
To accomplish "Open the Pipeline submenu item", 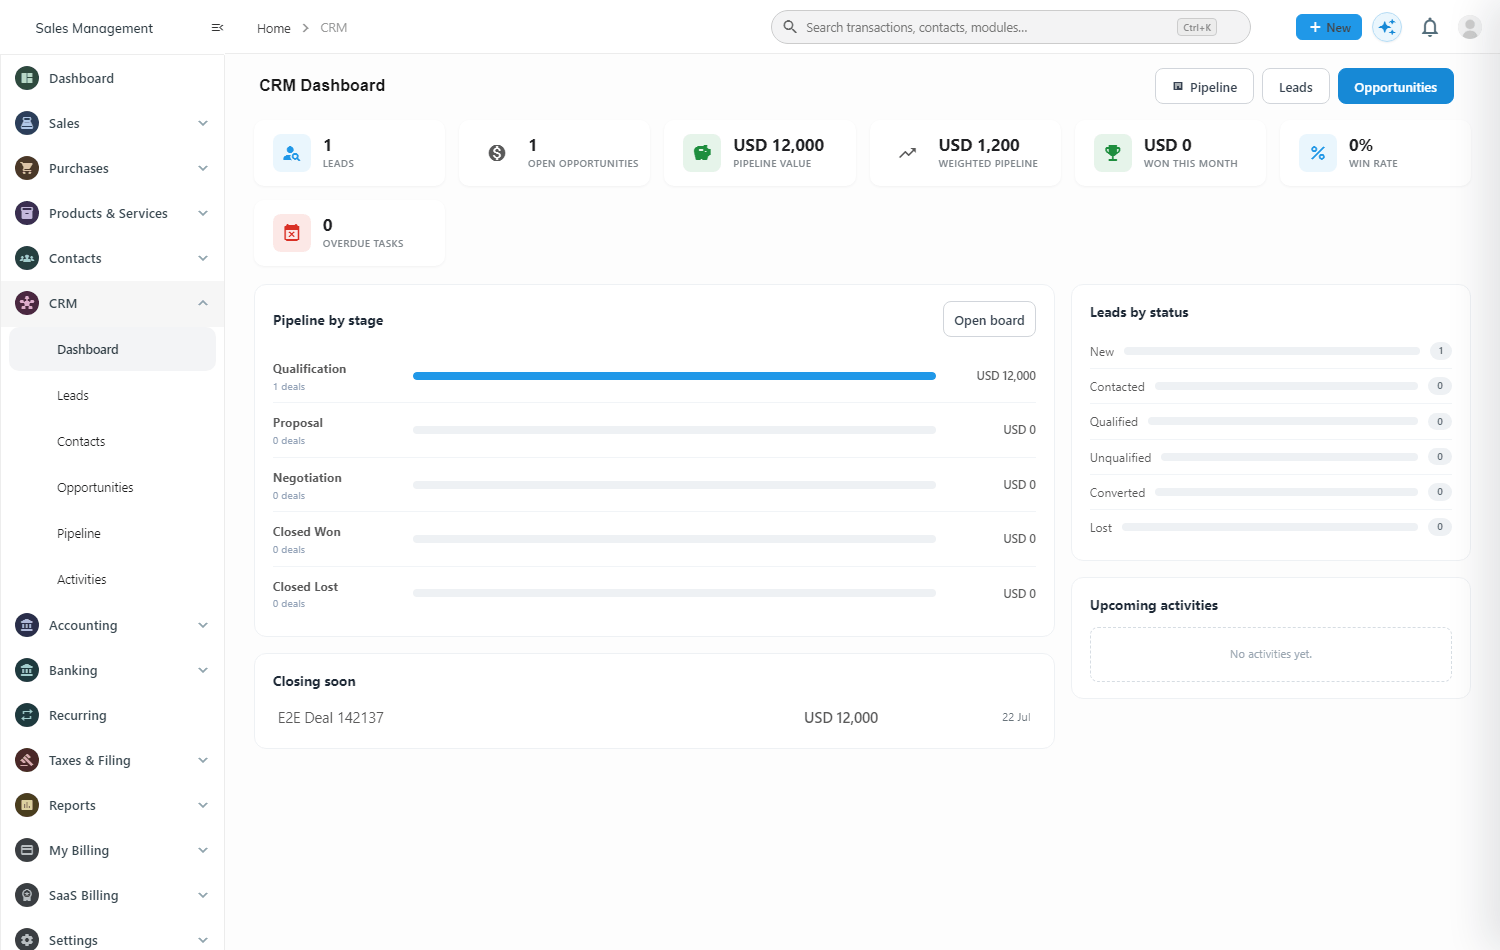I will click(112, 533).
